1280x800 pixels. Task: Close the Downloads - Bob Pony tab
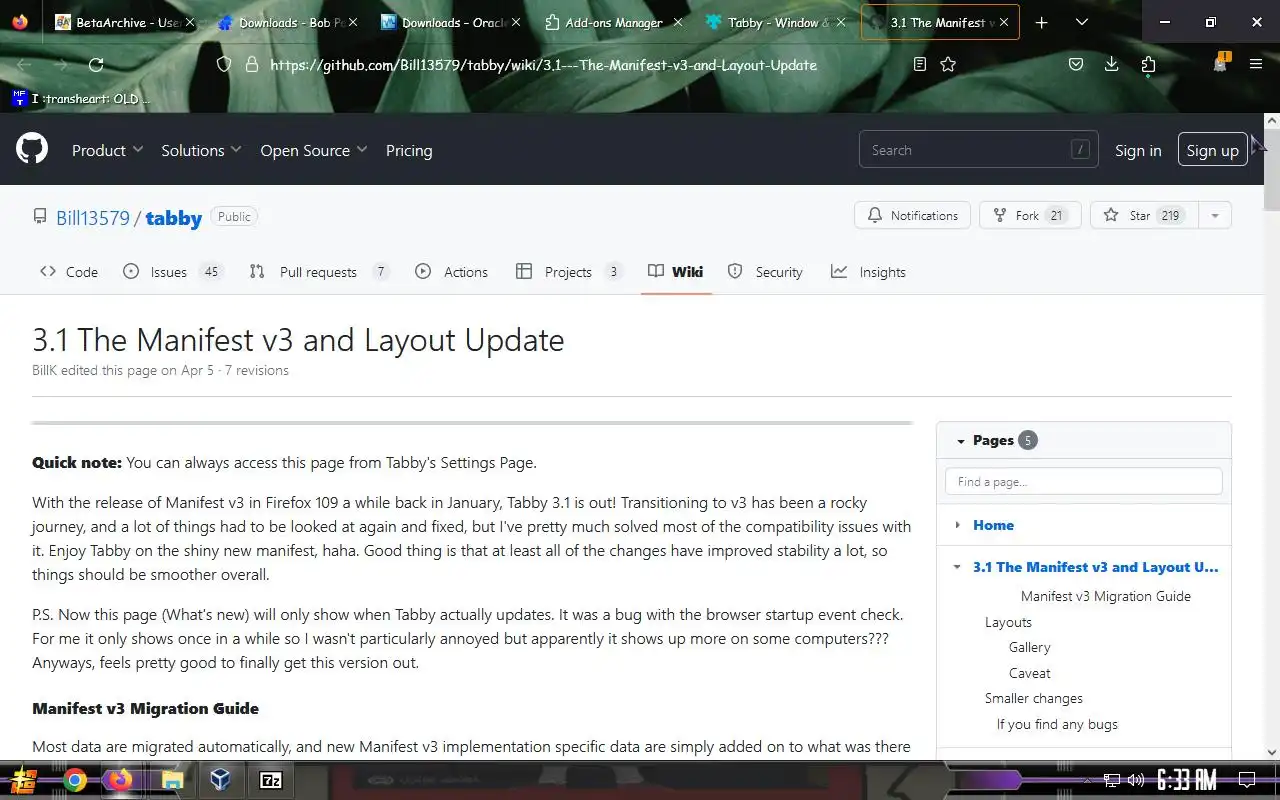click(x=352, y=22)
